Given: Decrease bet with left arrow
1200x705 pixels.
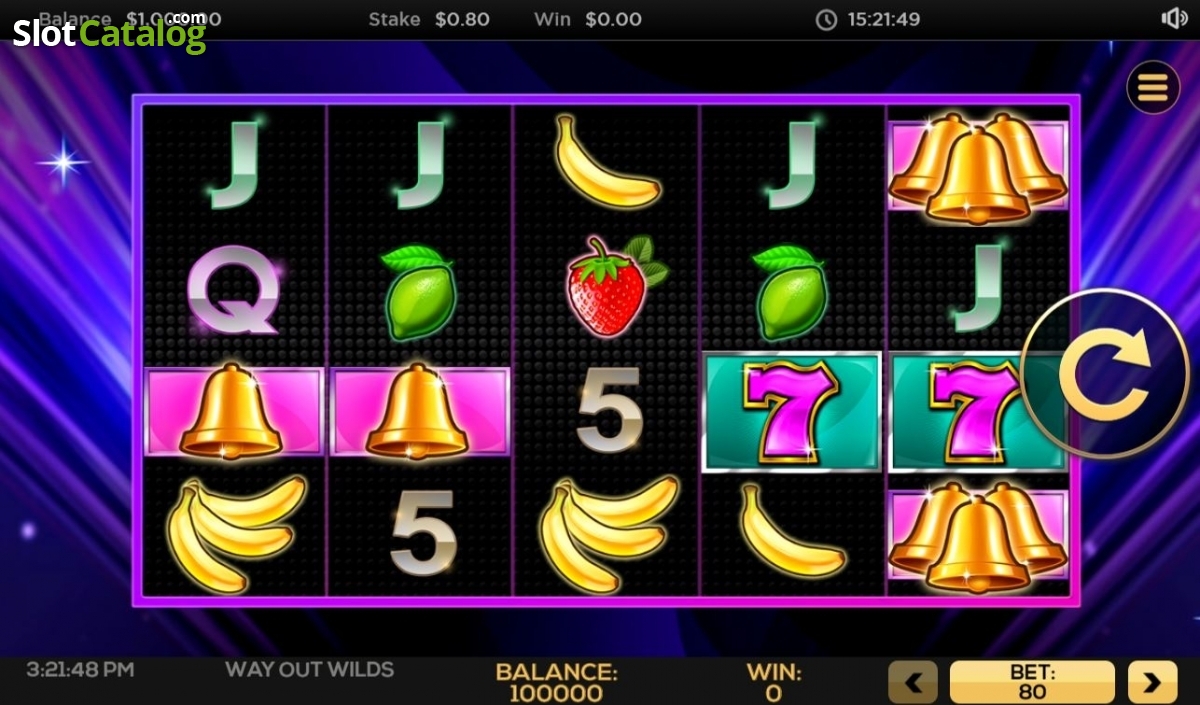Looking at the screenshot, I should pyautogui.click(x=913, y=682).
